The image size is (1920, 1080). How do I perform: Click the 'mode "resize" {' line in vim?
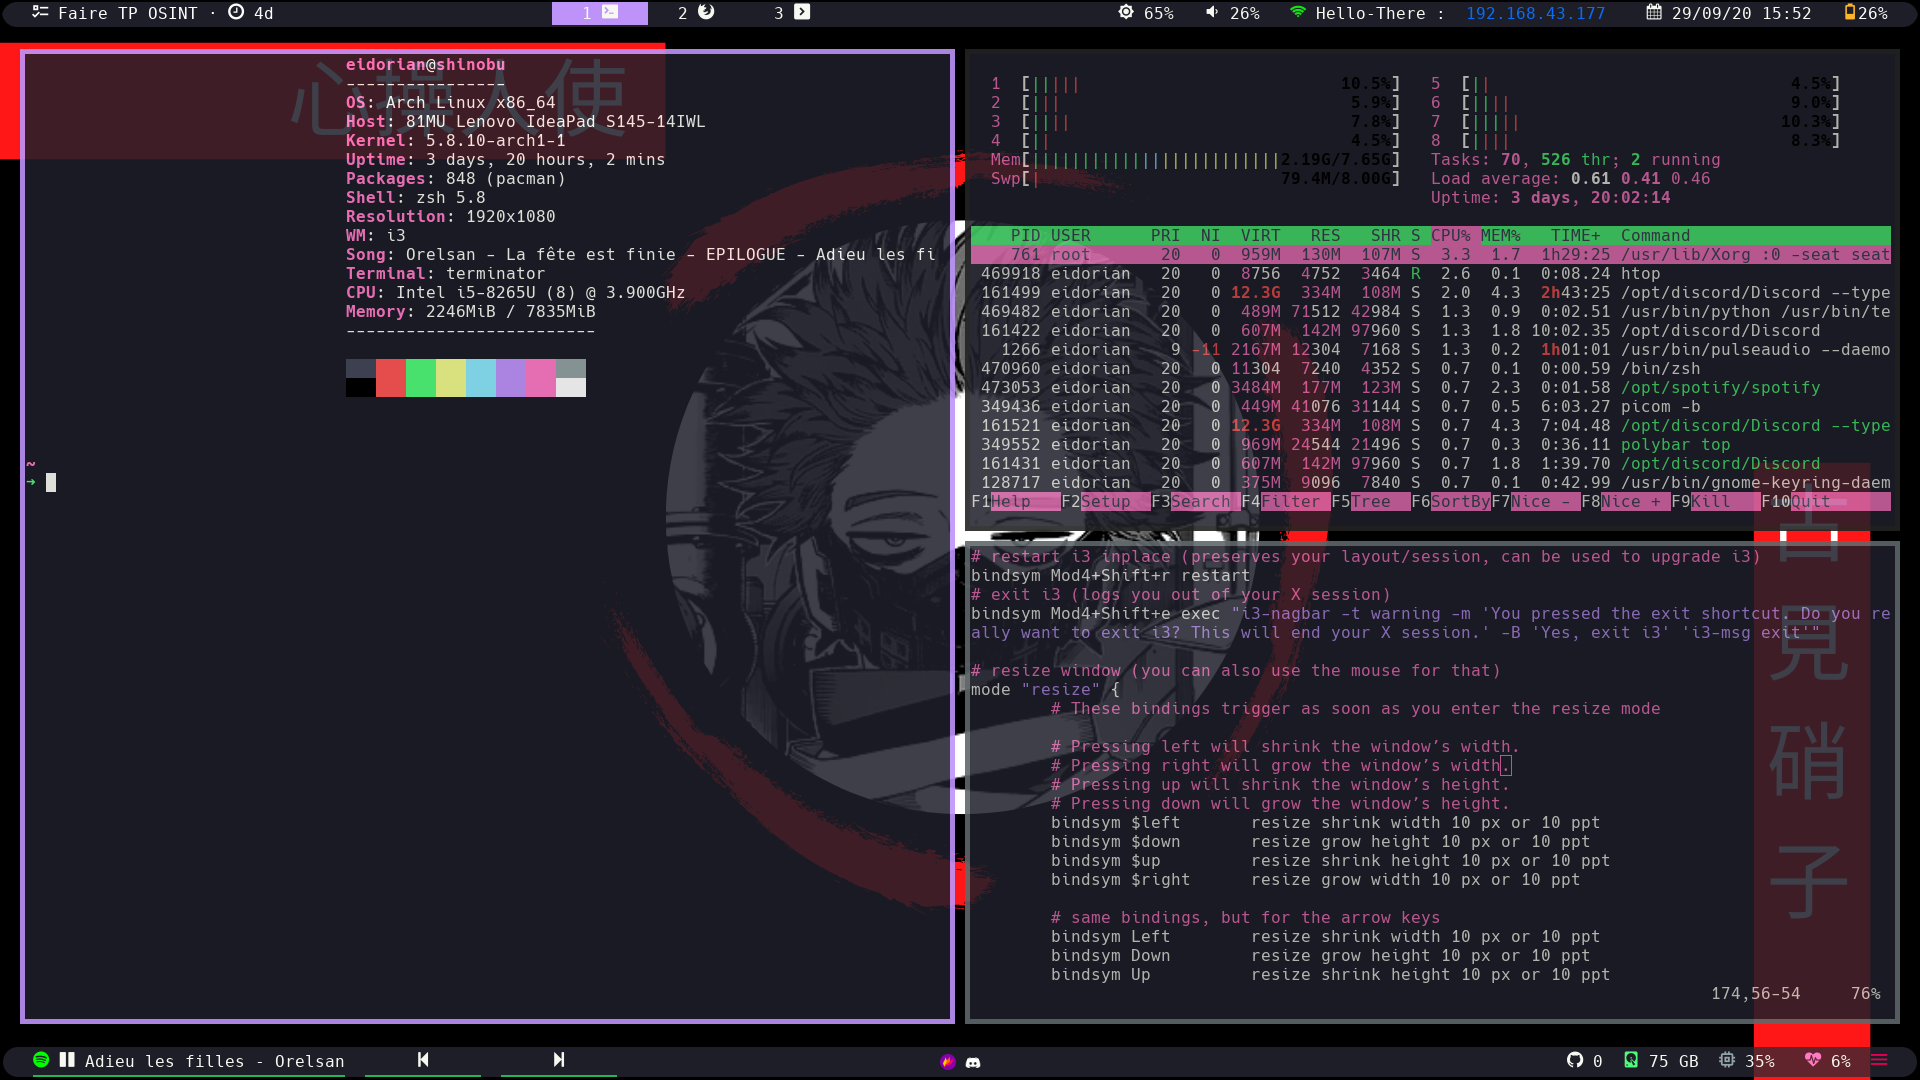pyautogui.click(x=1045, y=690)
